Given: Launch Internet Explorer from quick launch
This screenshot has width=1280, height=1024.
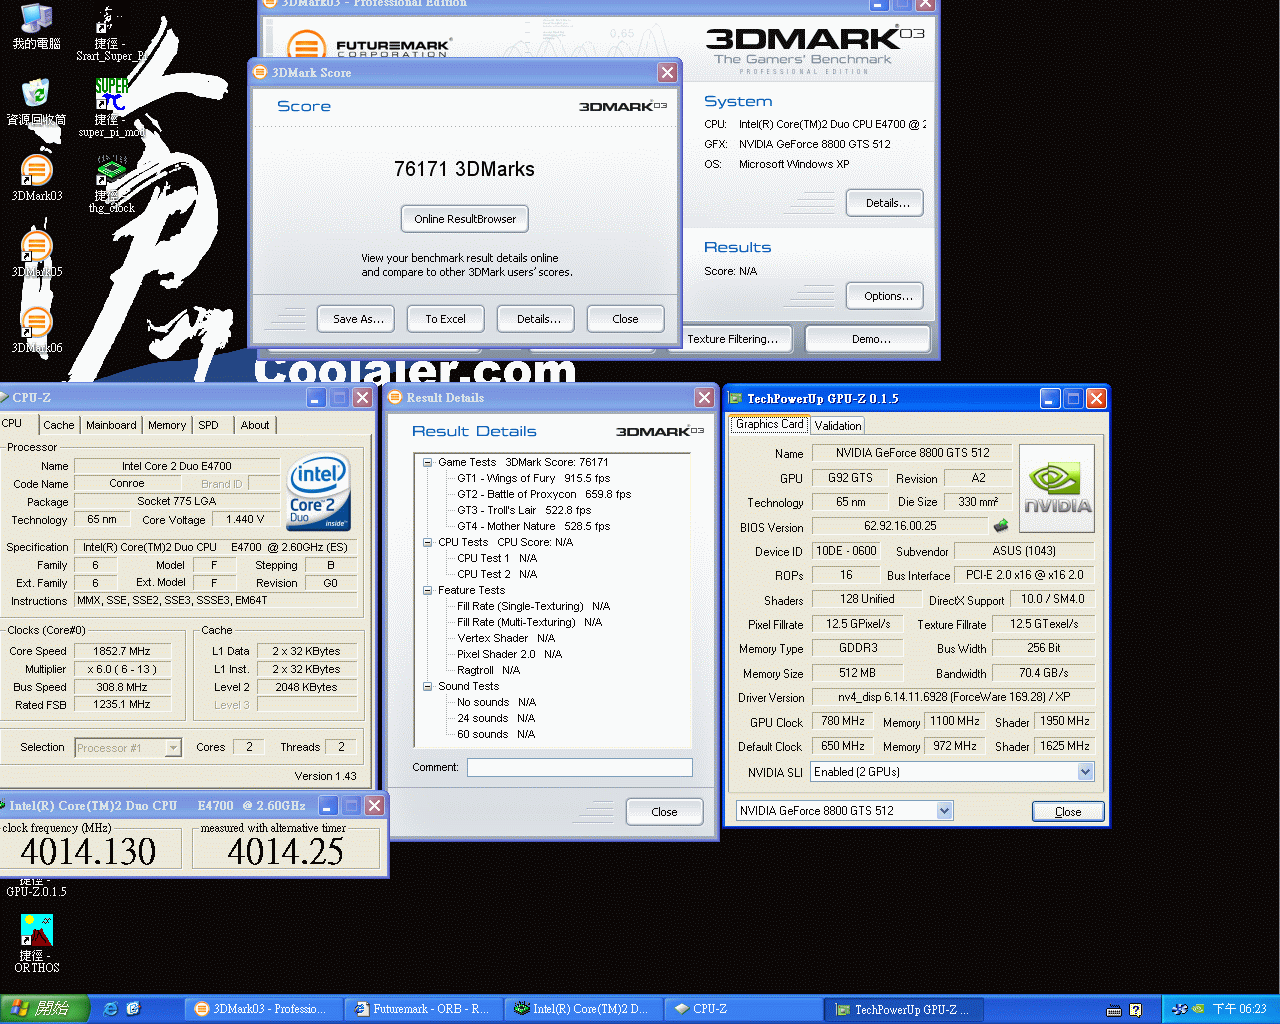Looking at the screenshot, I should coord(111,1009).
